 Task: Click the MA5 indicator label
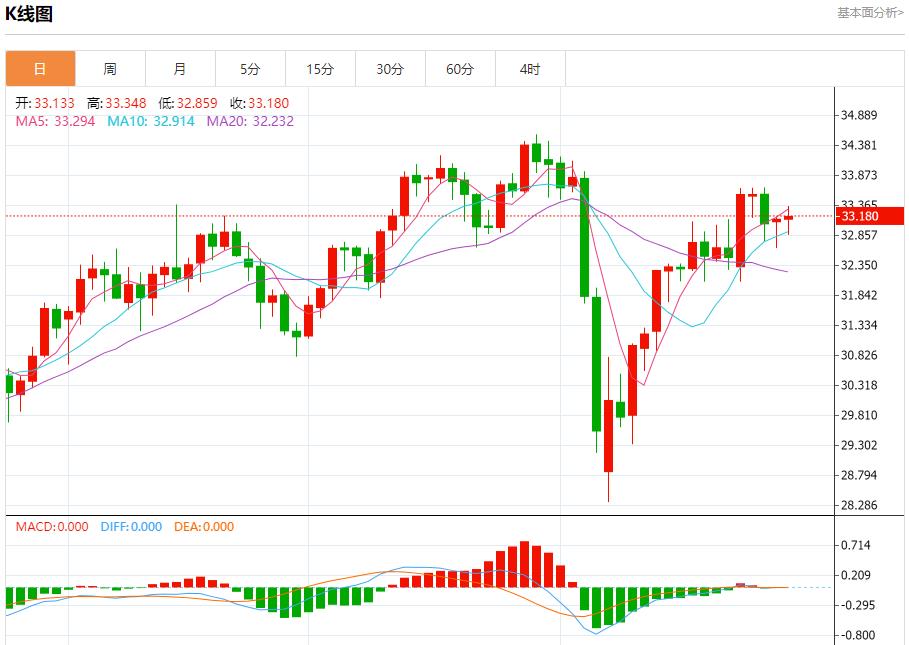click(55, 121)
